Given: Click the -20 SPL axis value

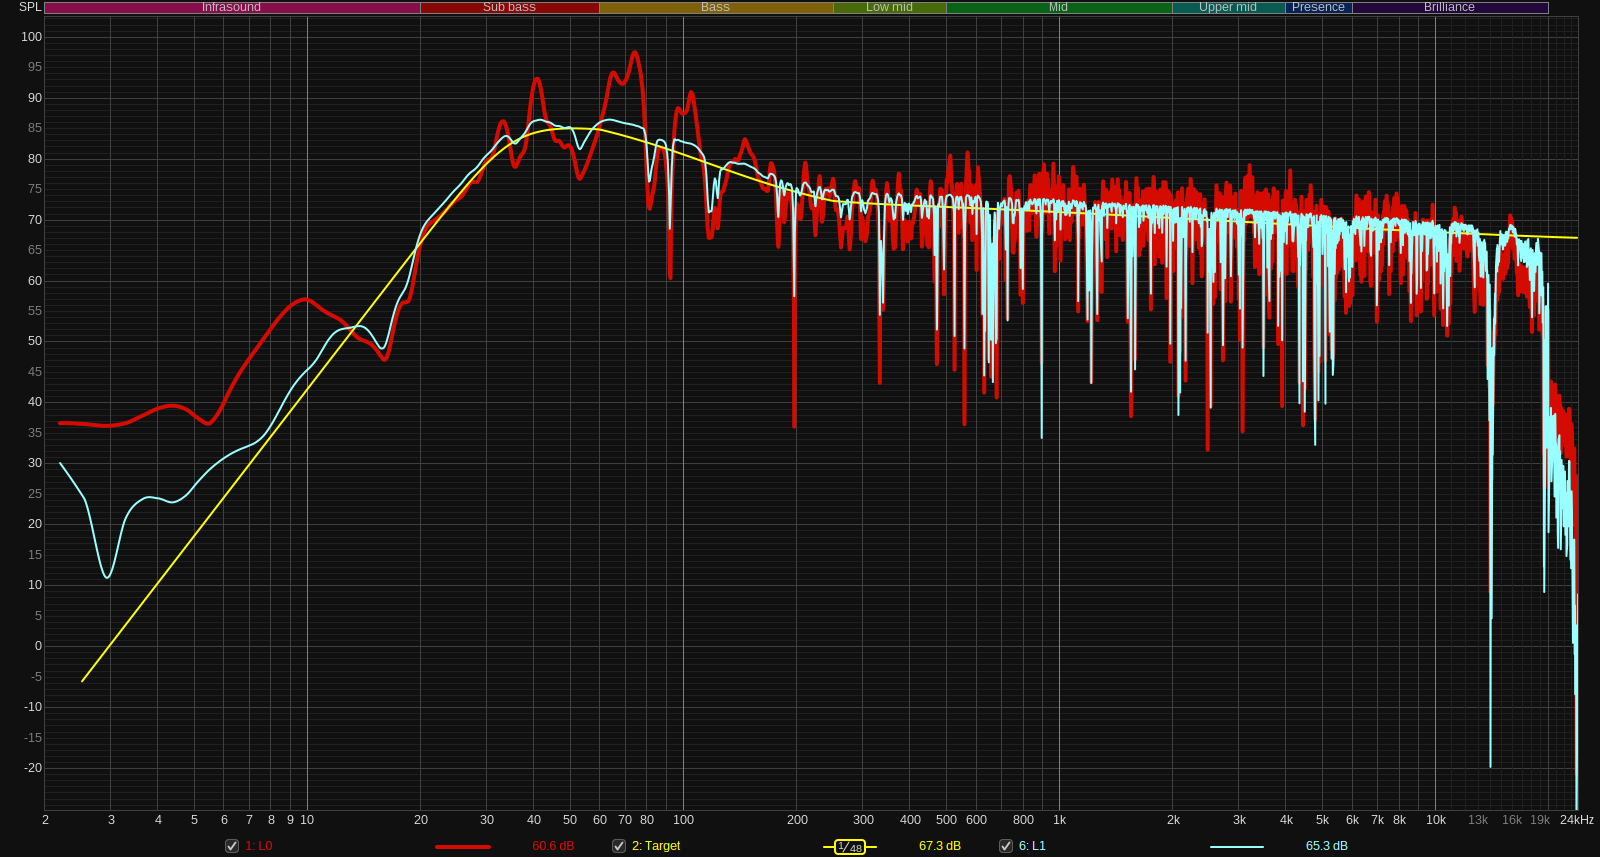Looking at the screenshot, I should click(x=33, y=768).
